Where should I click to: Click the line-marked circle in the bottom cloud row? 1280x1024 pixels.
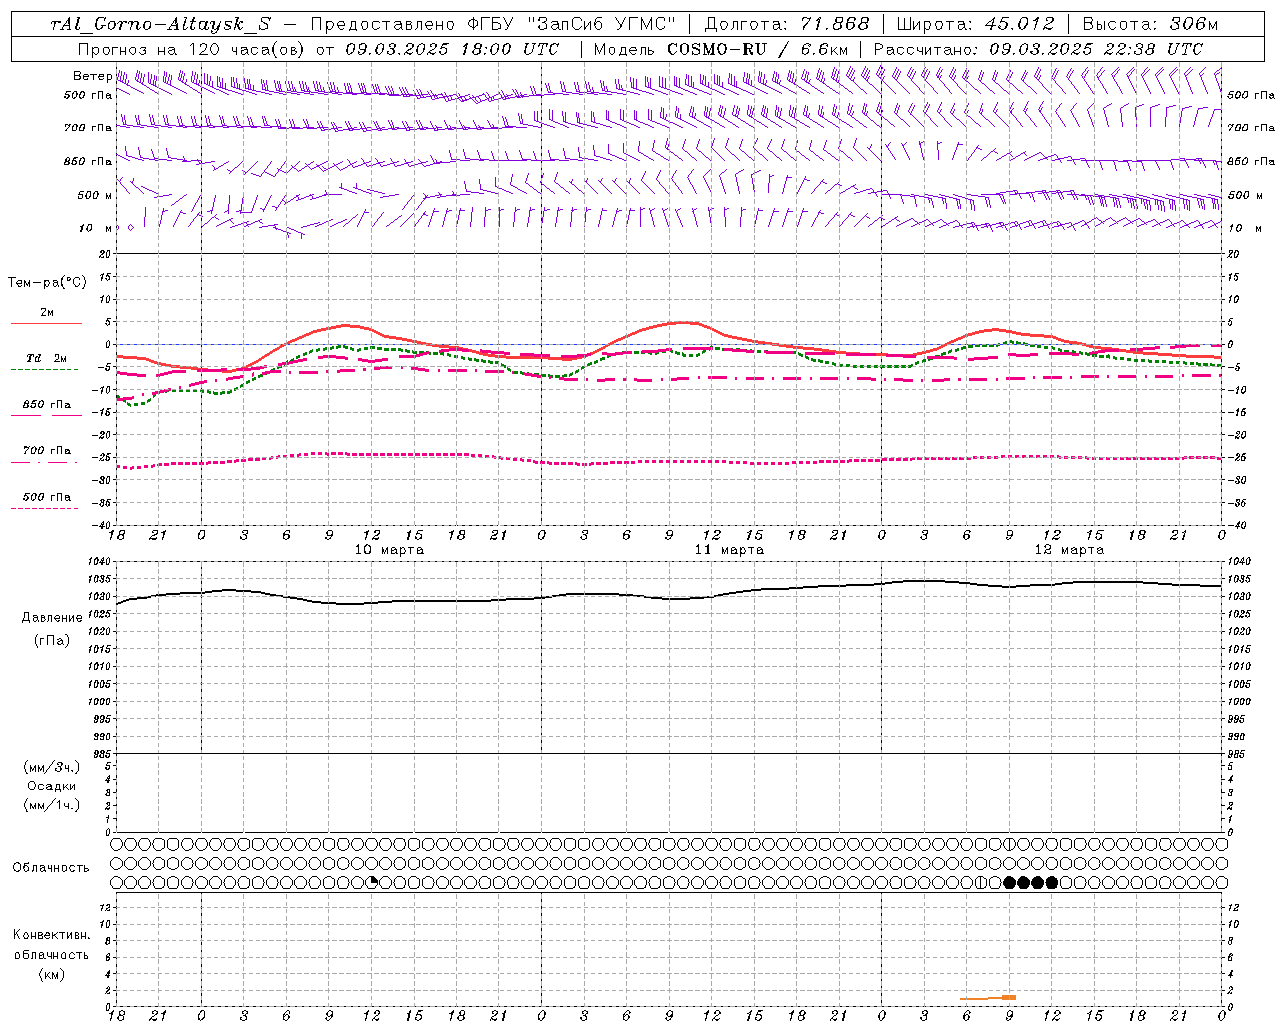click(x=981, y=882)
